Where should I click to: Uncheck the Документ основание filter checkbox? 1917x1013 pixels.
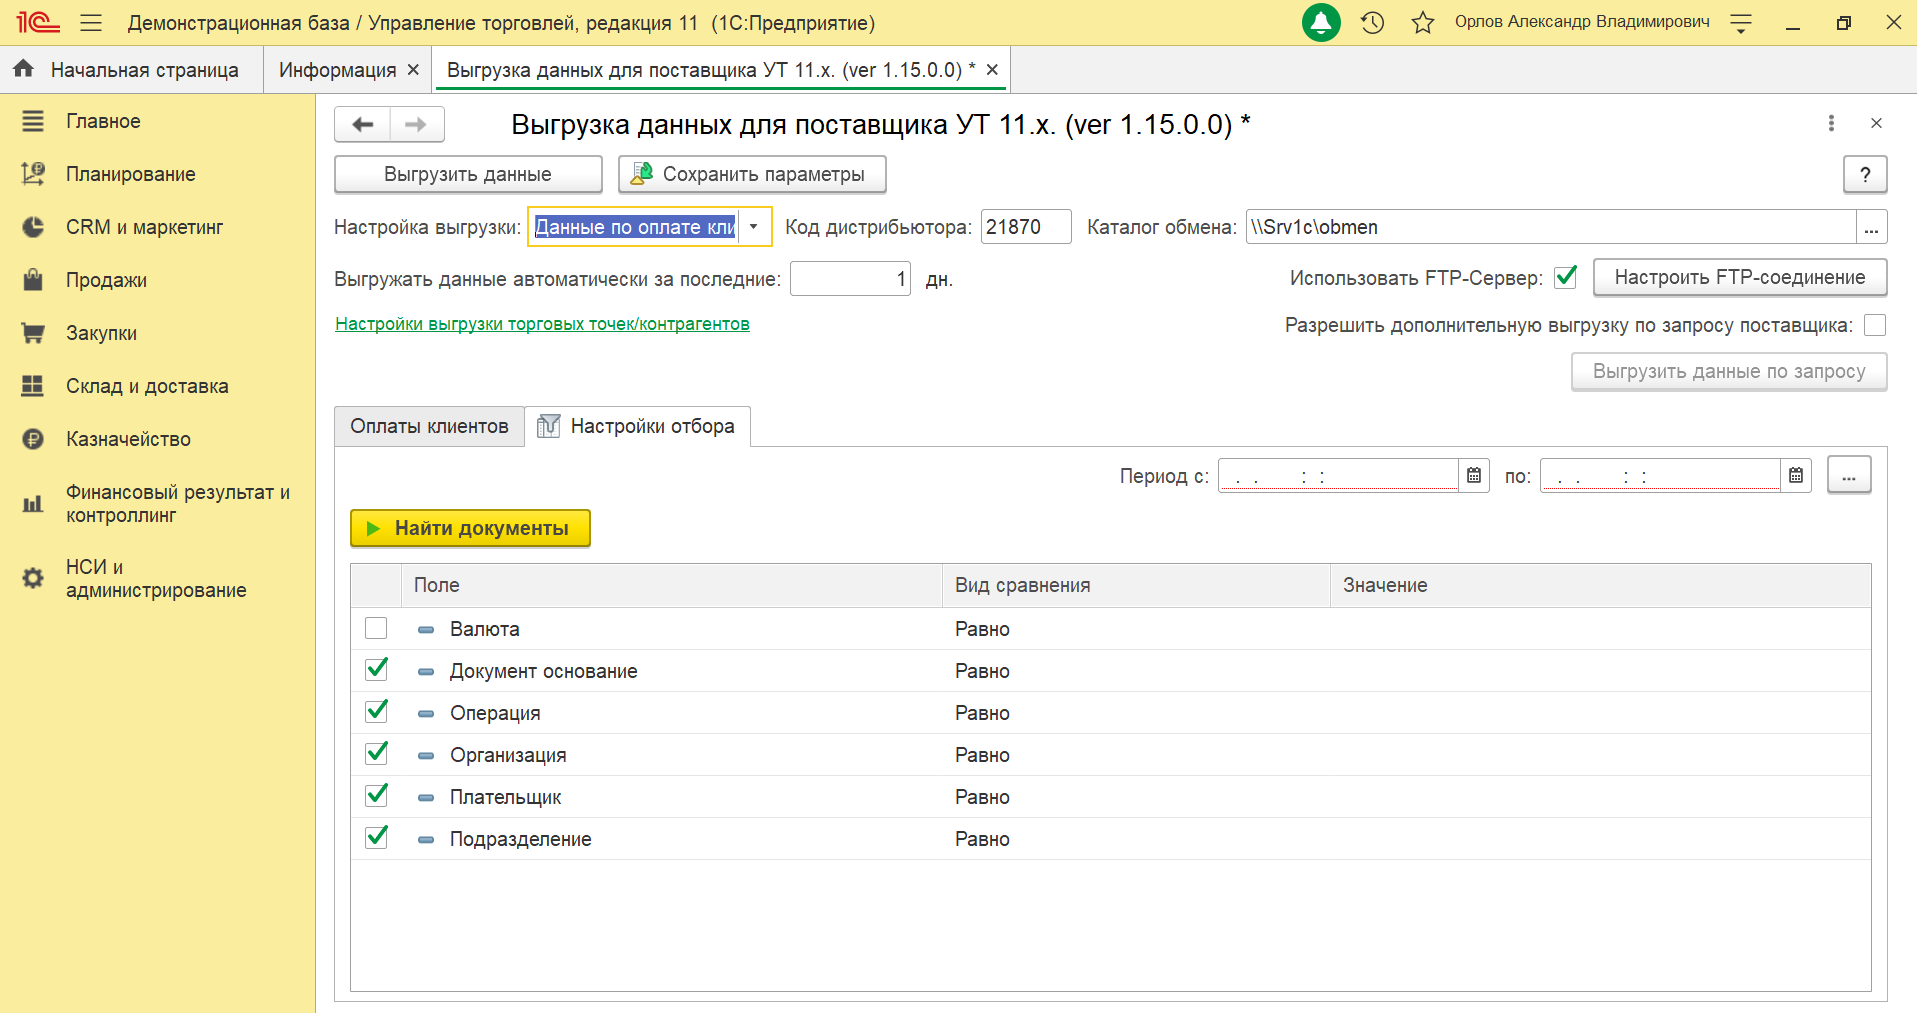click(376, 670)
